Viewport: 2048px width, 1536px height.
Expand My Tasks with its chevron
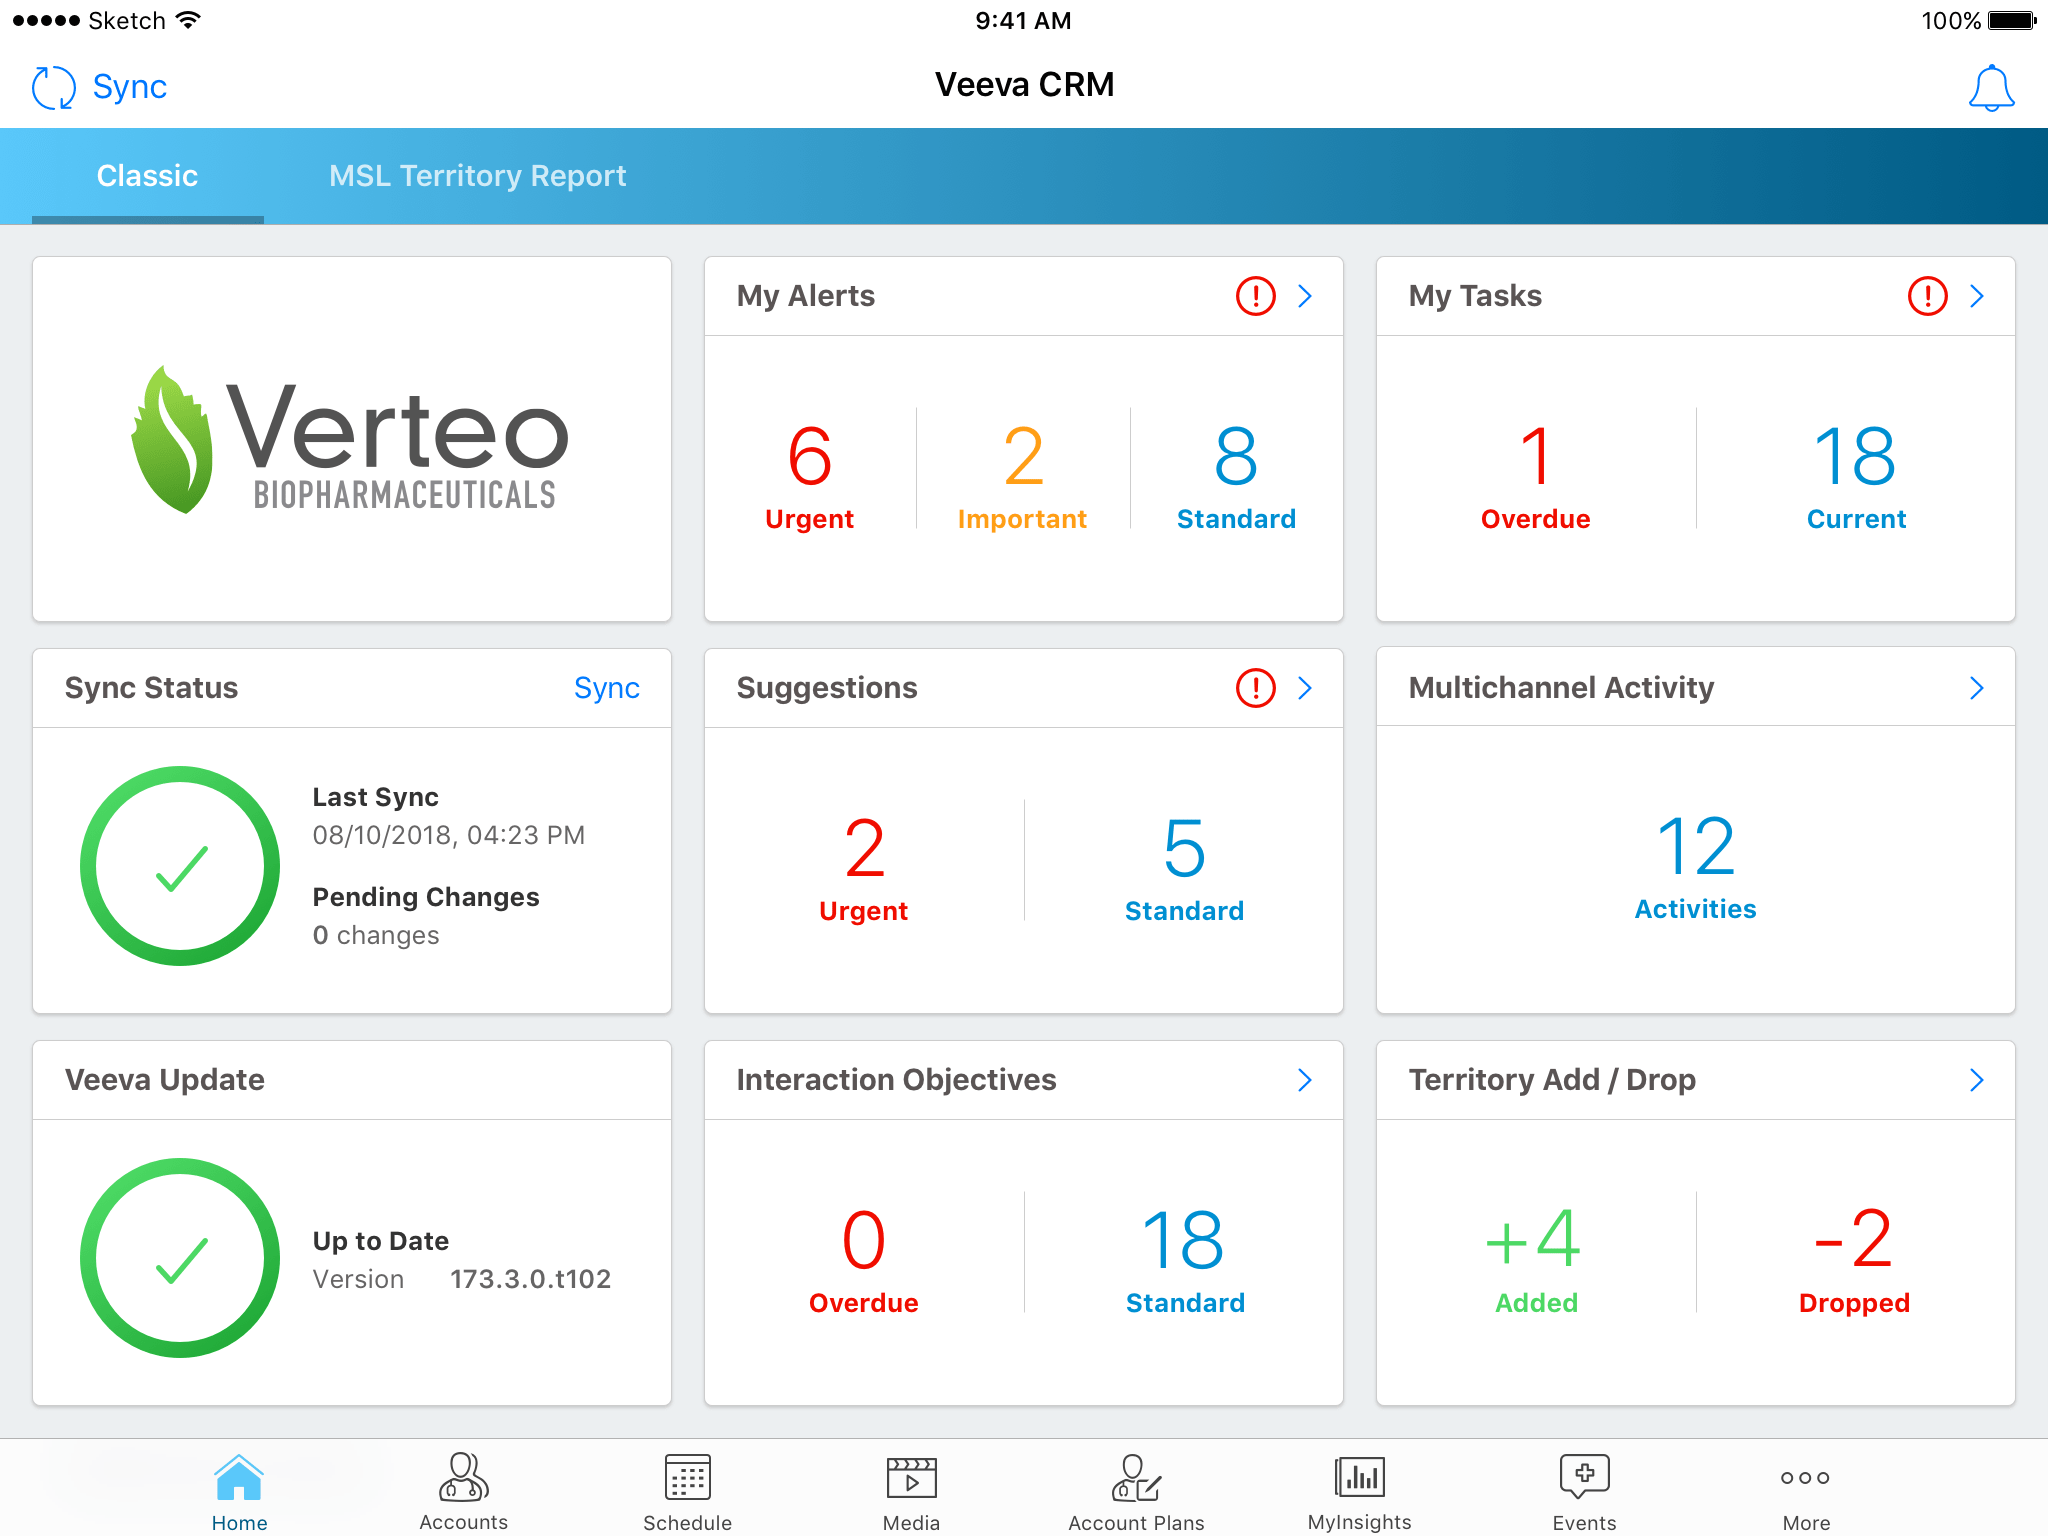[x=1977, y=296]
